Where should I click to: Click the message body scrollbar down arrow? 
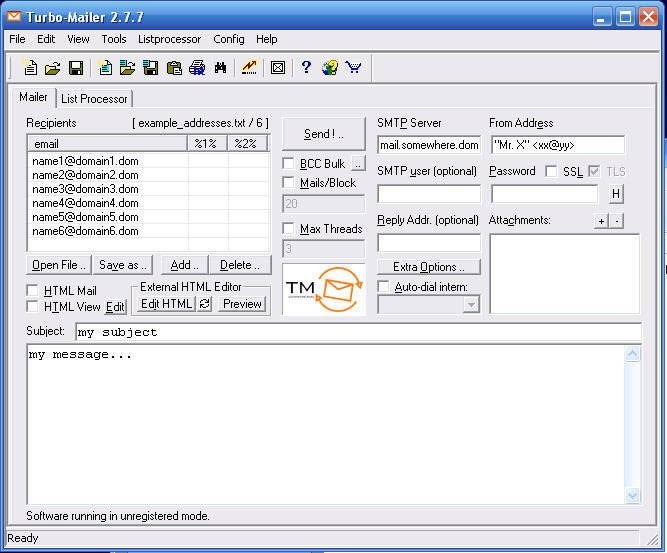tap(632, 495)
